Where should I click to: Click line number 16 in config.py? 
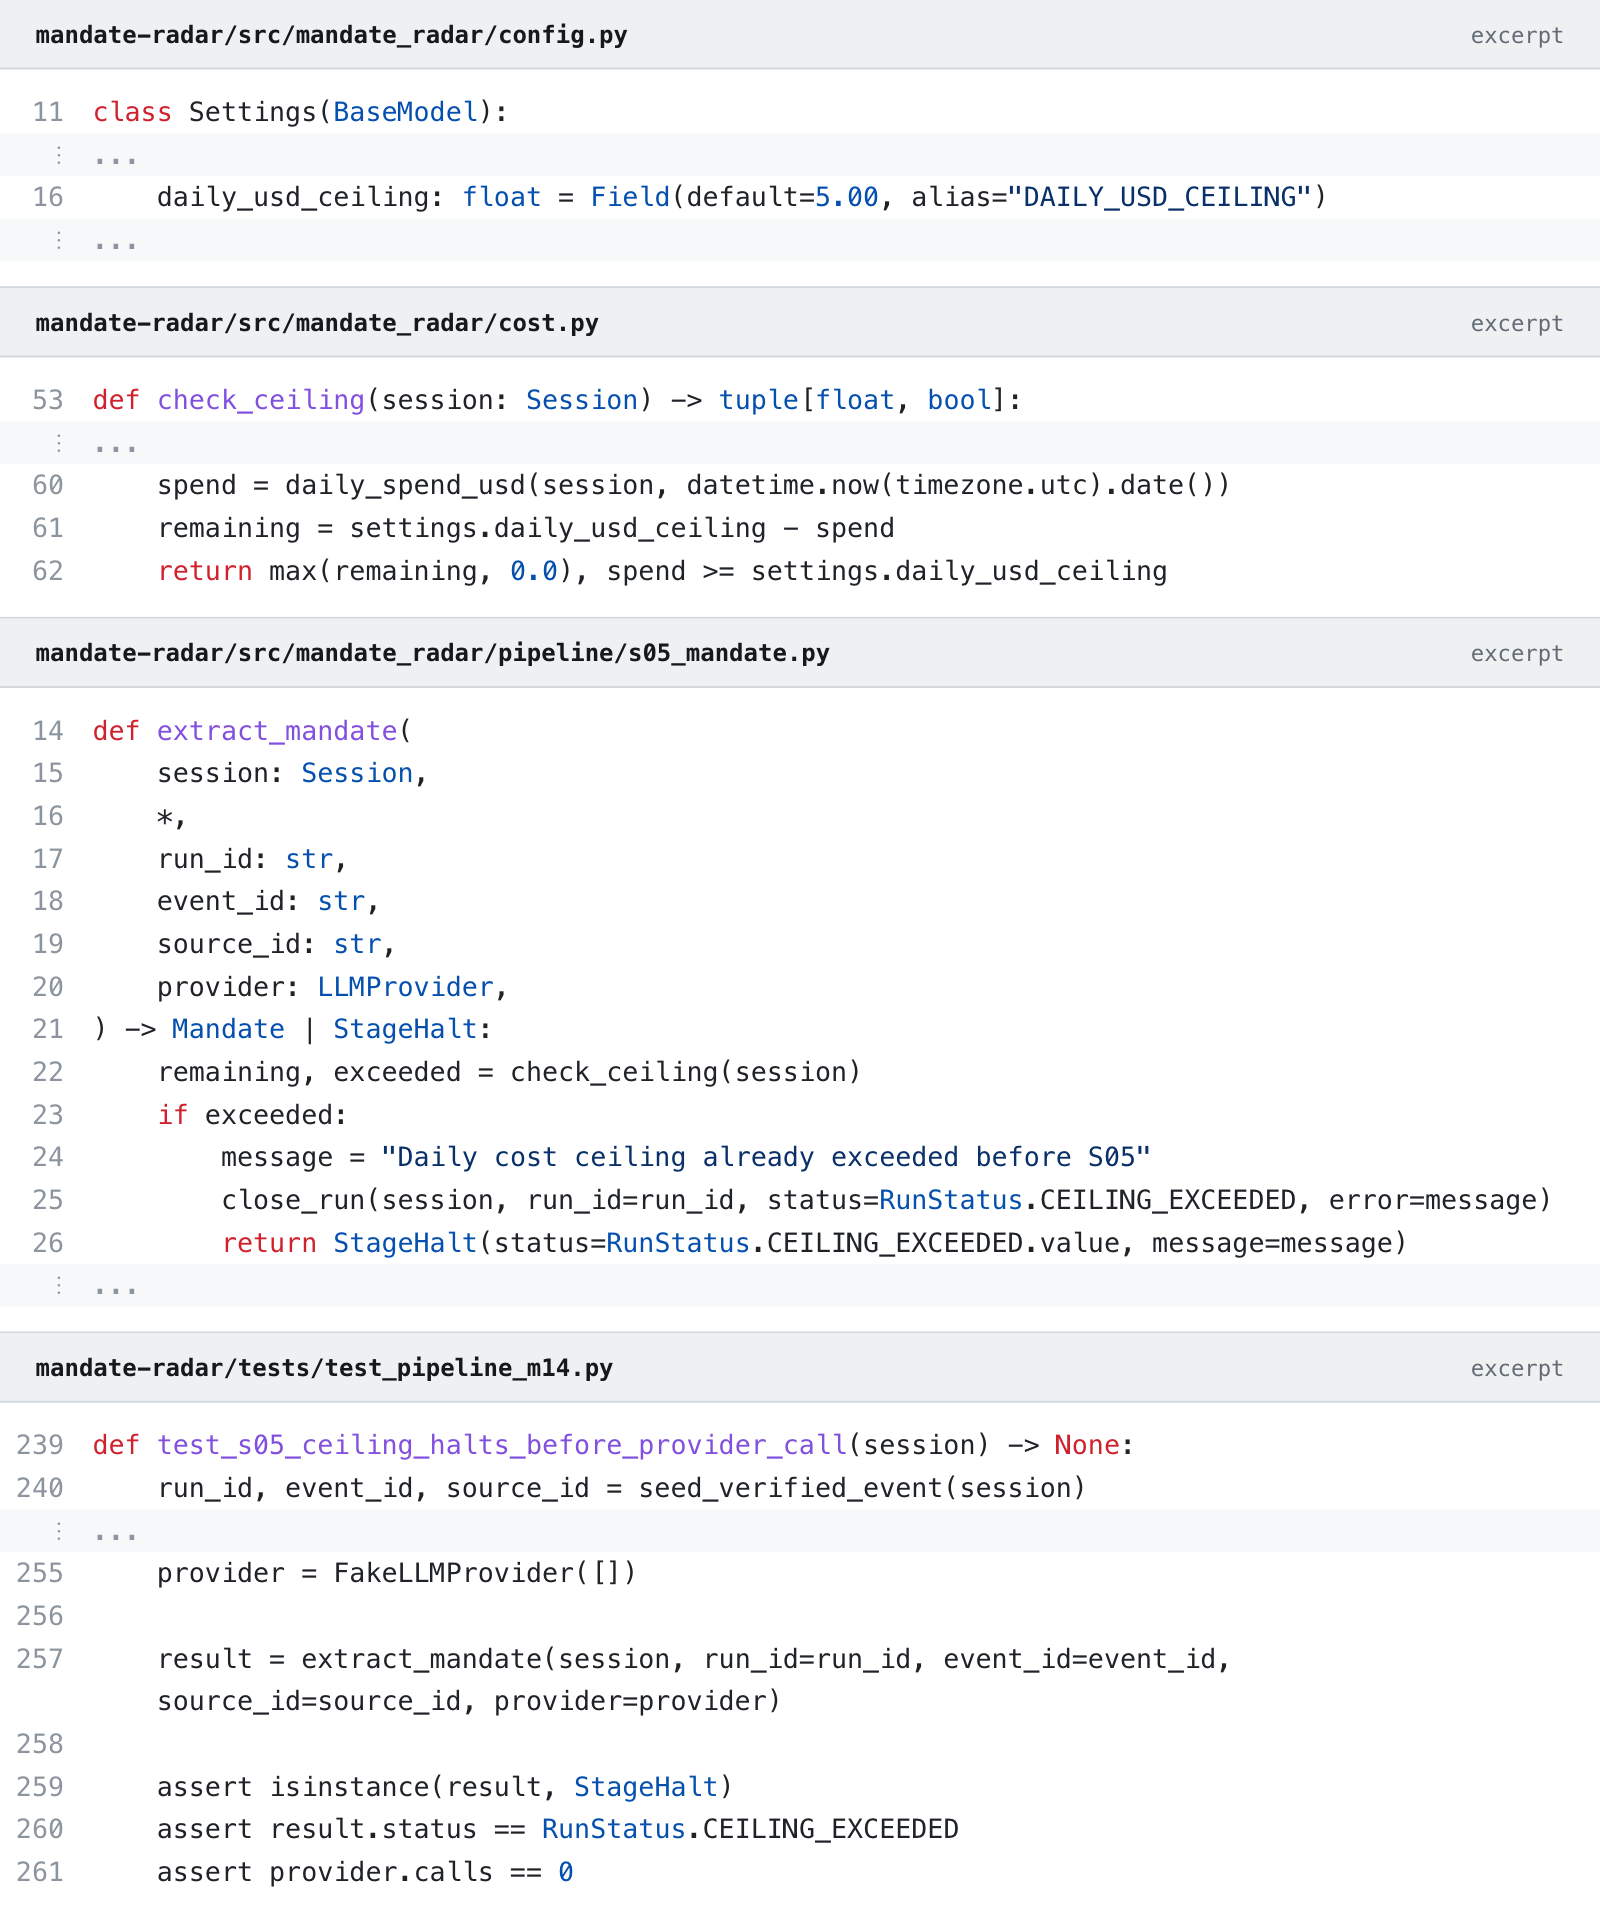point(48,197)
